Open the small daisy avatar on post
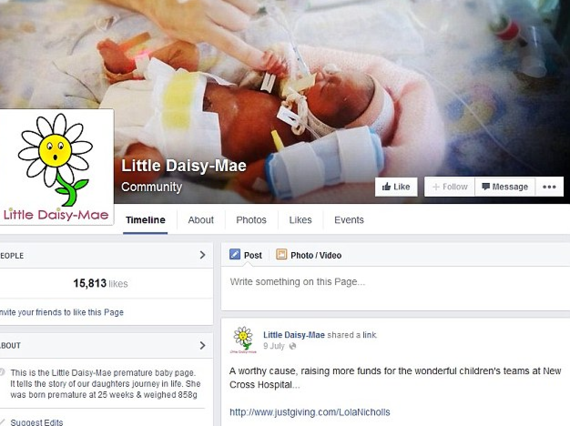 coord(243,340)
